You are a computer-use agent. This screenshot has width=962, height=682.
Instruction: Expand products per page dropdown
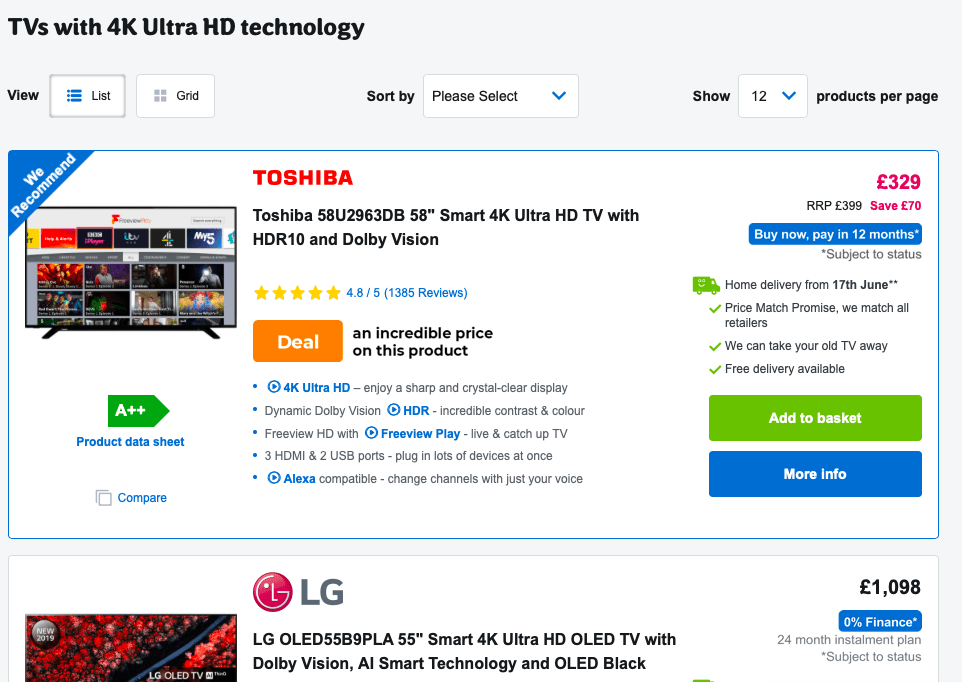772,96
